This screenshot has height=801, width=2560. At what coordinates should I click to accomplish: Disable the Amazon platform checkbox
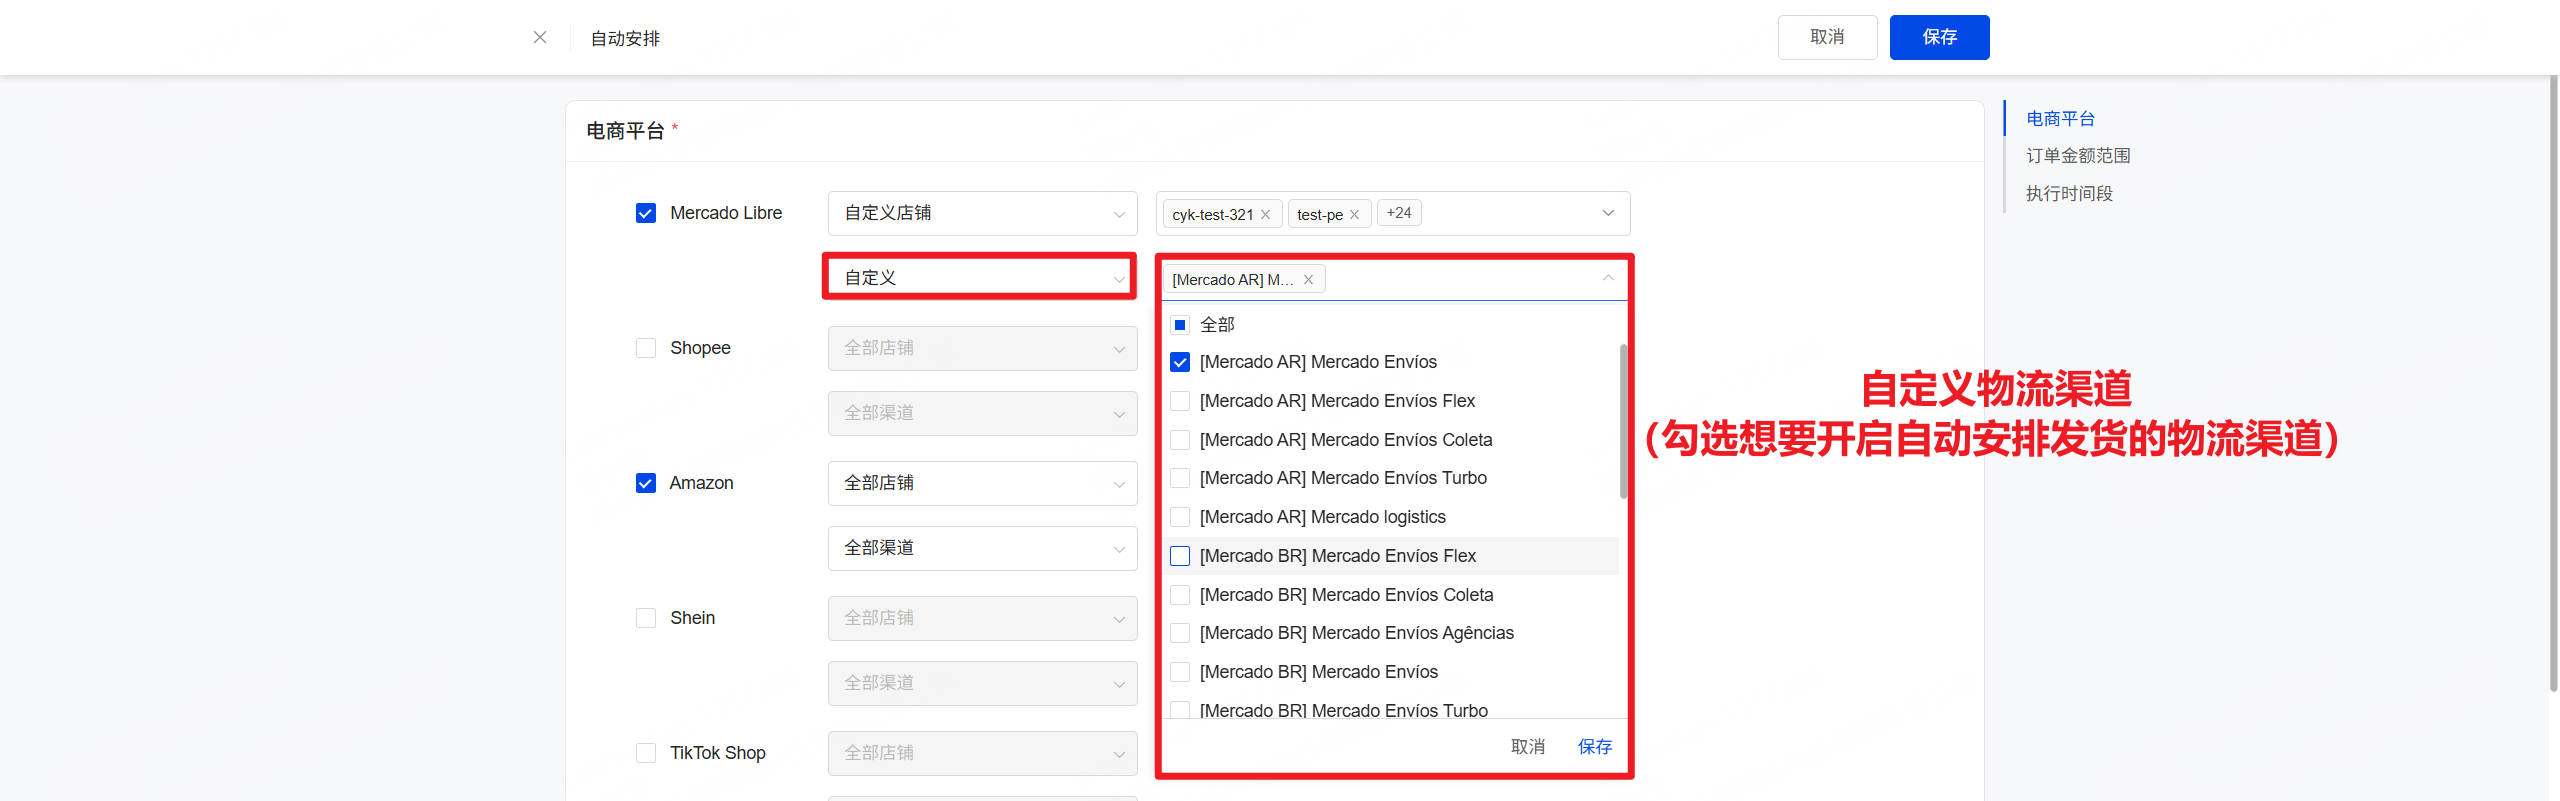coord(646,483)
